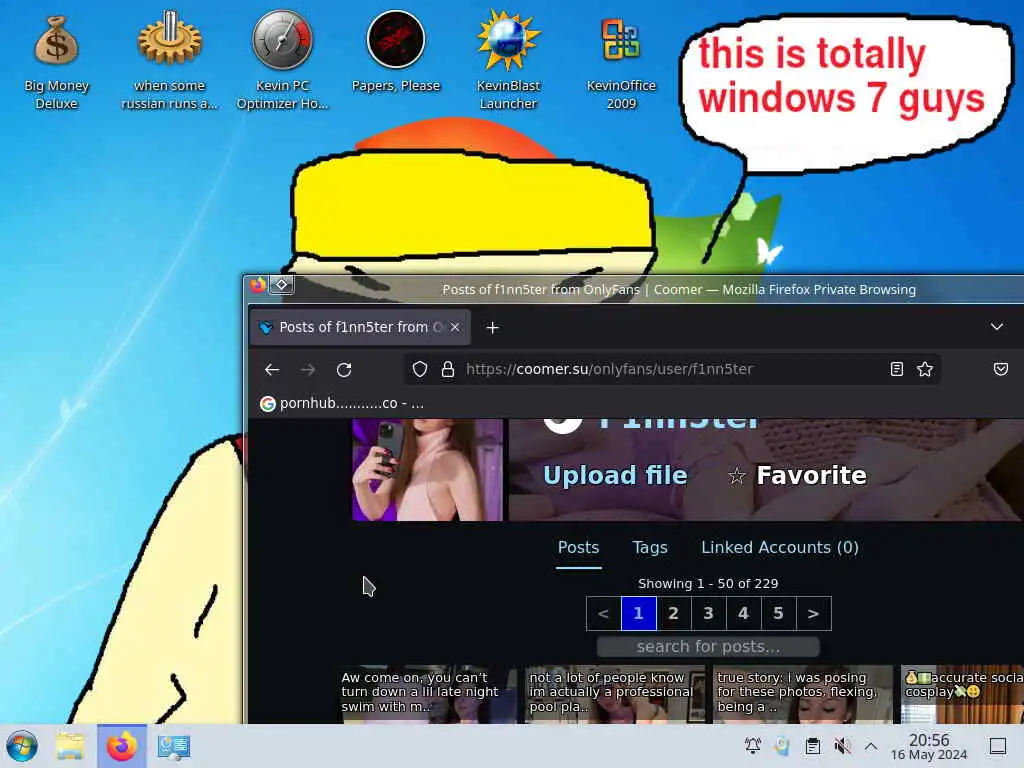This screenshot has height=768, width=1024.
Task: Go to page 4 of posts
Action: [x=743, y=613]
